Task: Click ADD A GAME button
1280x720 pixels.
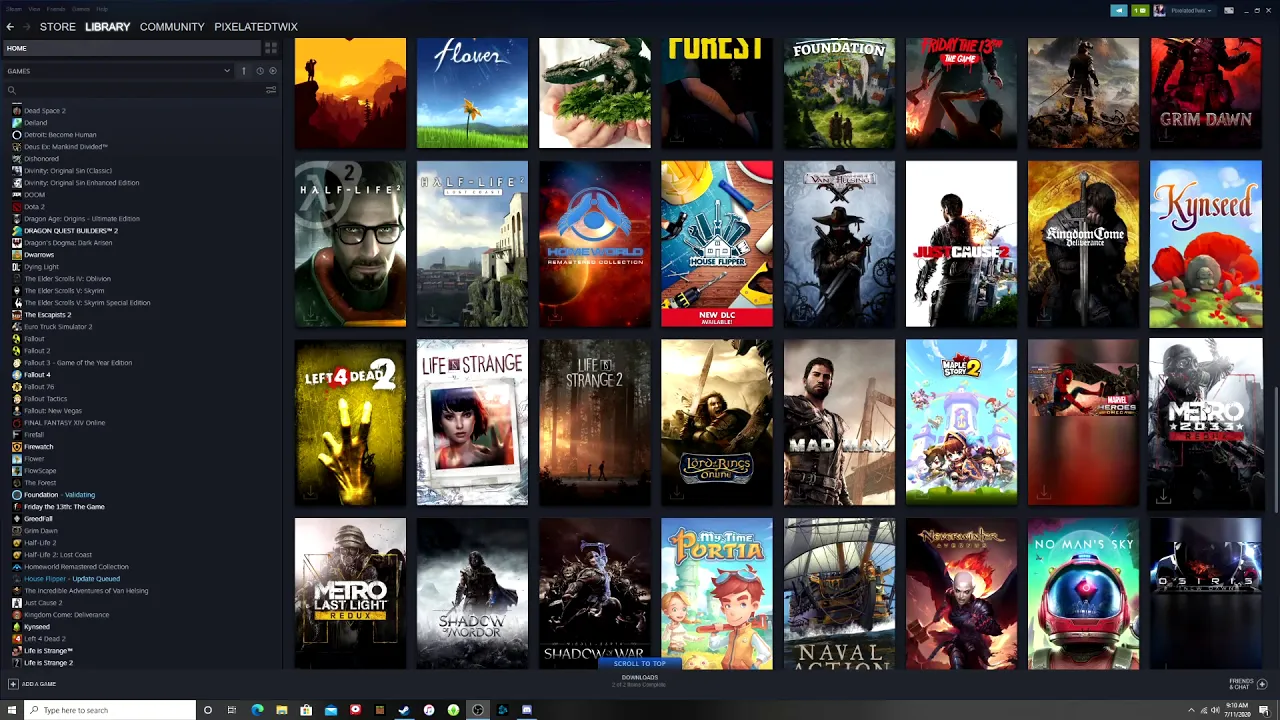Action: [32, 684]
